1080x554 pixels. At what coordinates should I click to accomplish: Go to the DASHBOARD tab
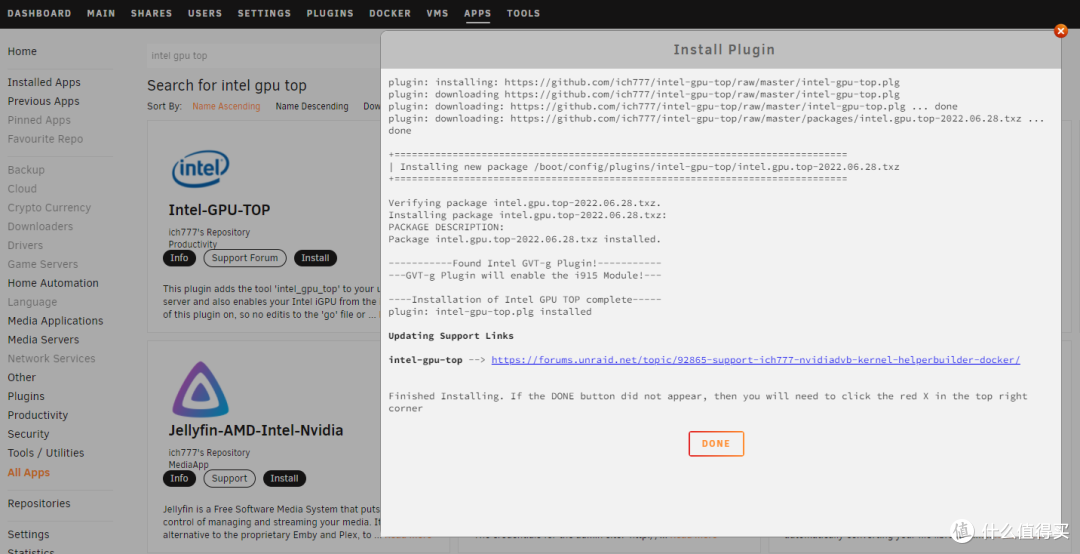[x=40, y=13]
